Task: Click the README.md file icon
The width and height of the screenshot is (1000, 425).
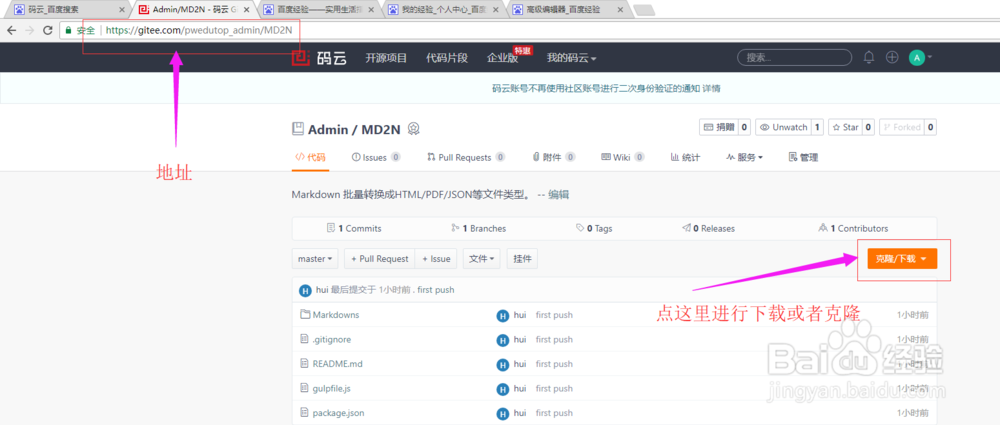Action: coord(304,363)
